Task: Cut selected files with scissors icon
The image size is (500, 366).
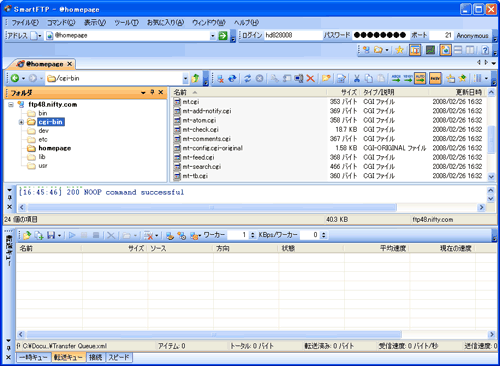Action: point(357,78)
